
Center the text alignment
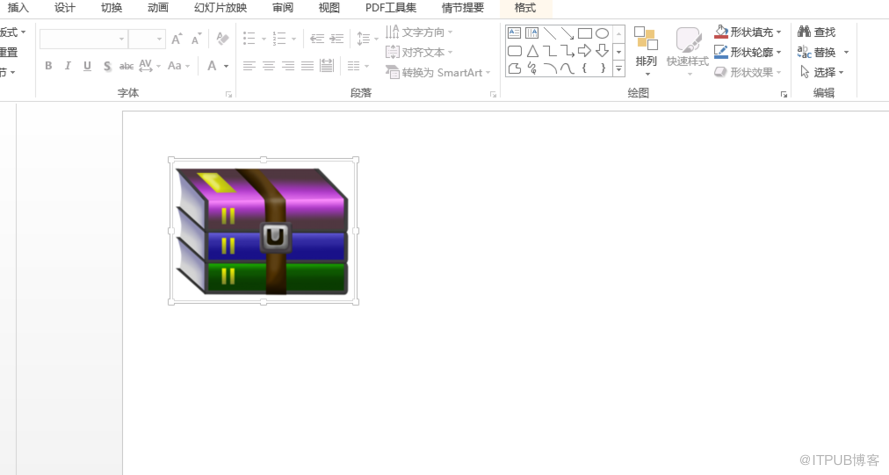(268, 66)
